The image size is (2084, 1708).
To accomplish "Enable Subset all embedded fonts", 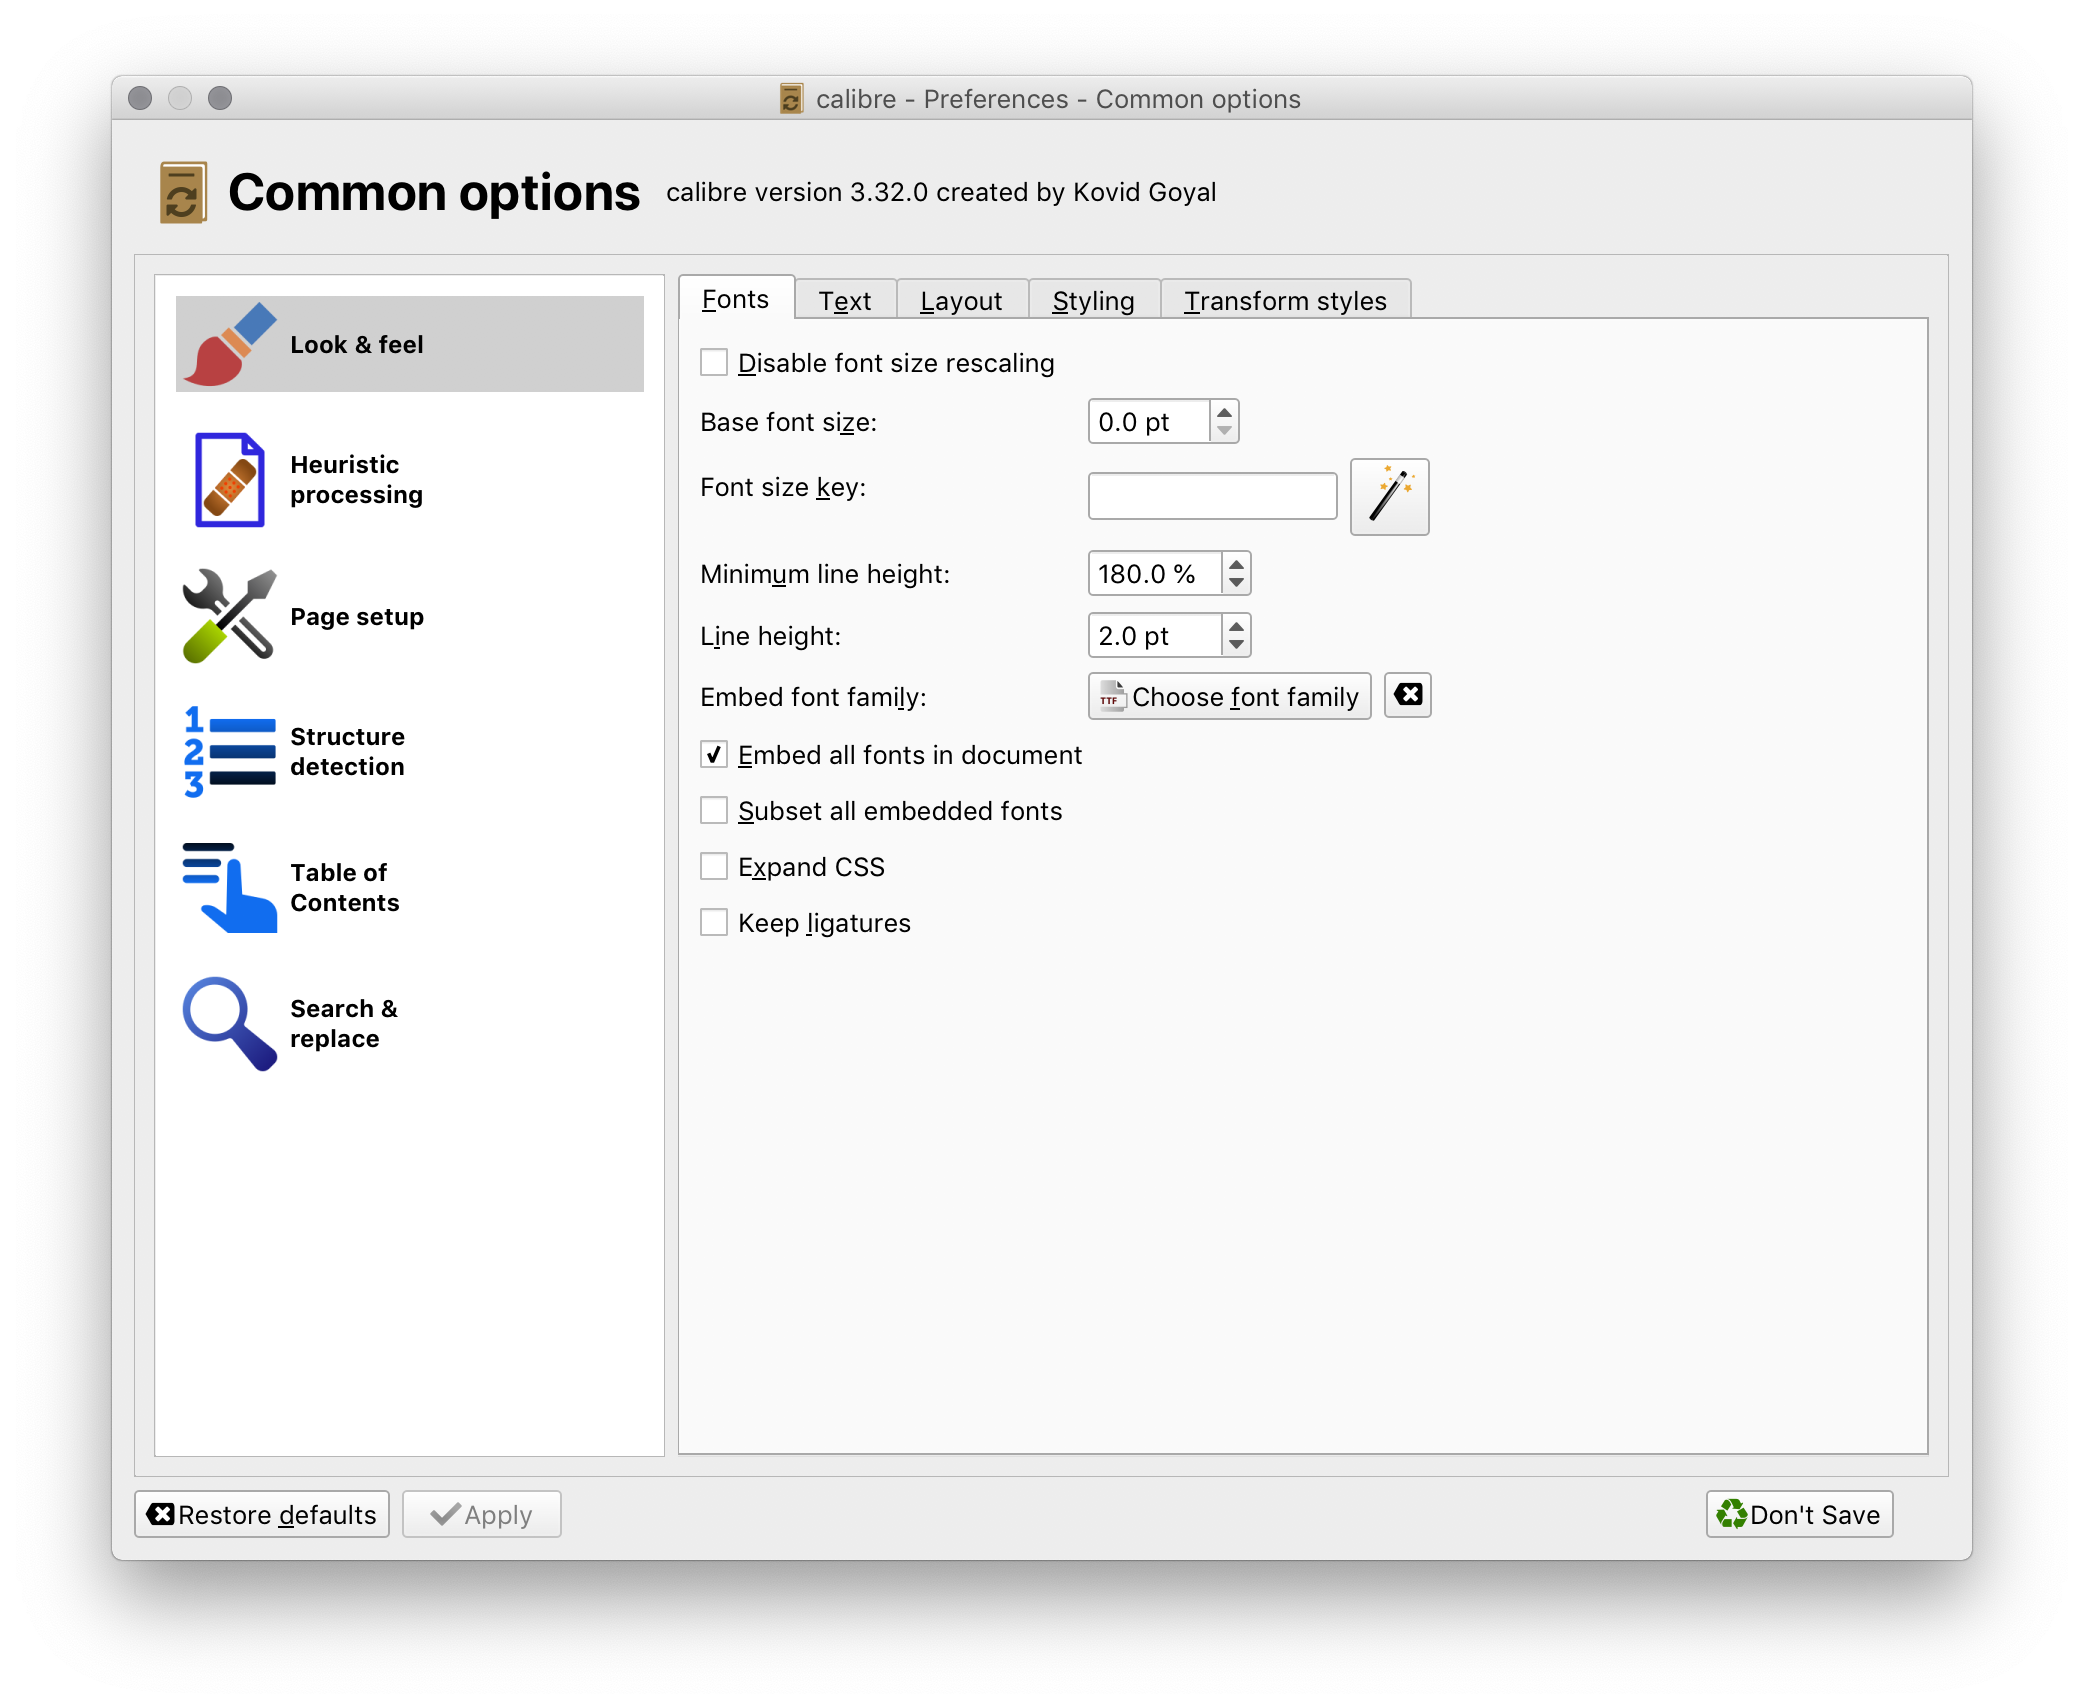I will [x=714, y=810].
